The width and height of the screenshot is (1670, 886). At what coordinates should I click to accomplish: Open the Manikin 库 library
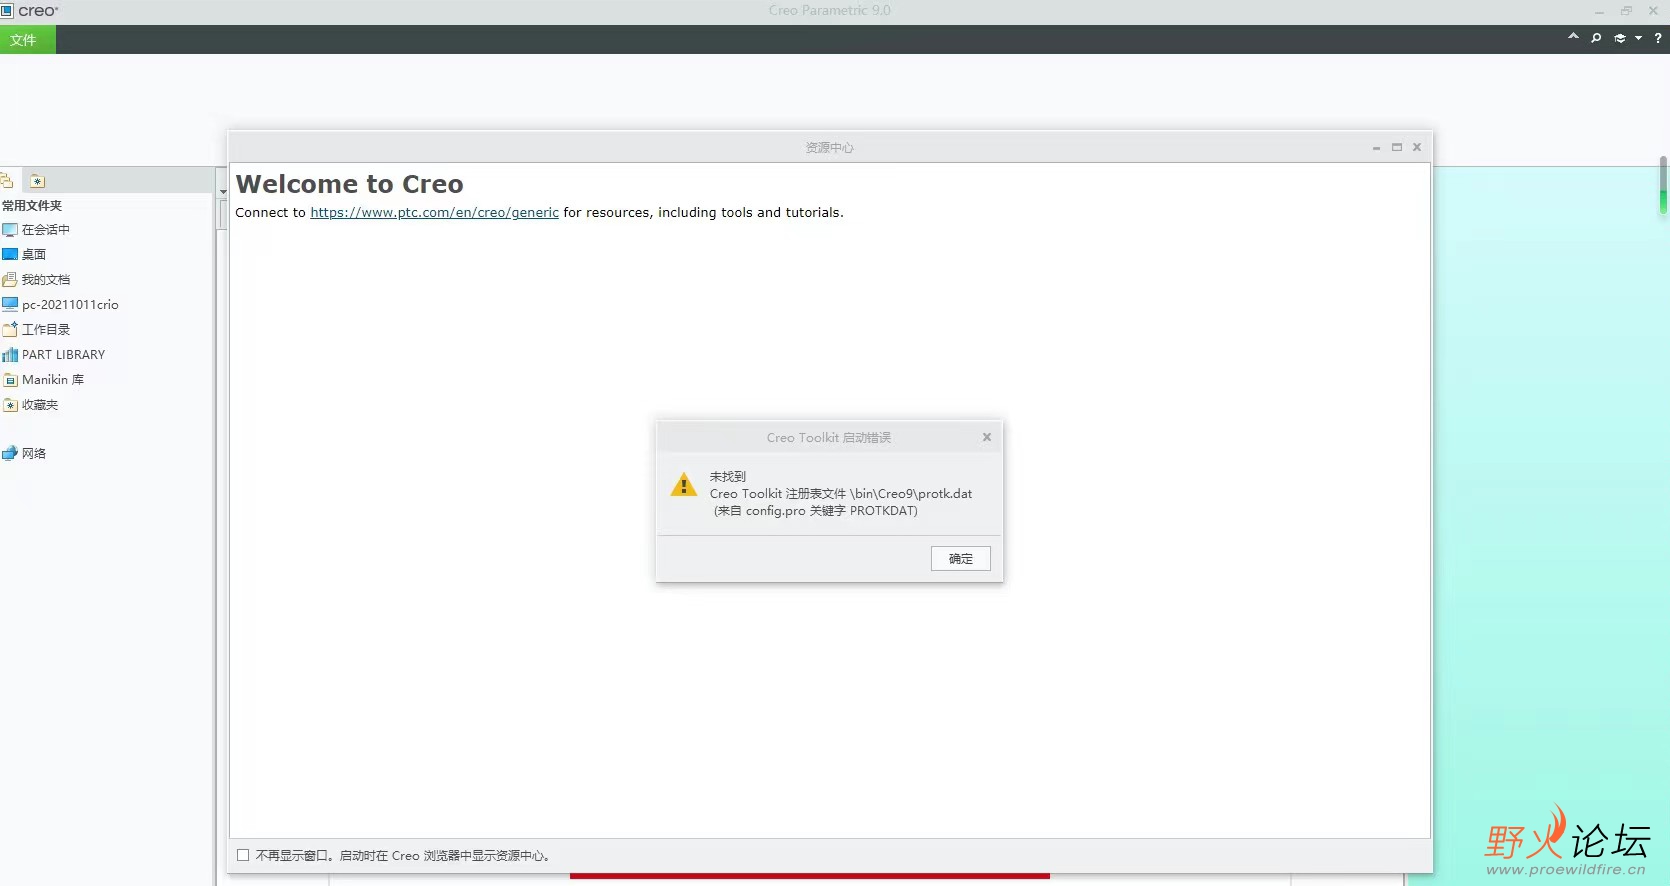coord(43,380)
